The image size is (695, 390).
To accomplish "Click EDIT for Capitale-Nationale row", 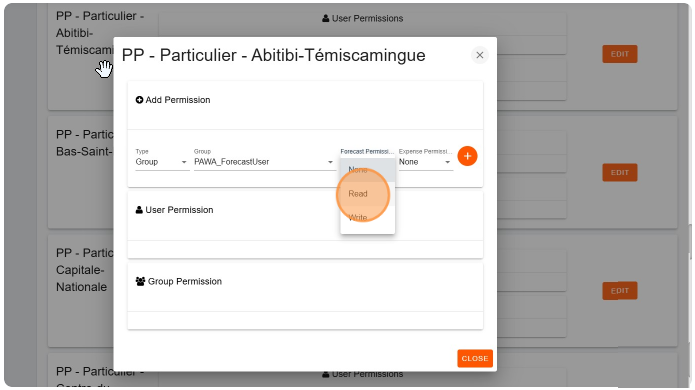I will 620,291.
